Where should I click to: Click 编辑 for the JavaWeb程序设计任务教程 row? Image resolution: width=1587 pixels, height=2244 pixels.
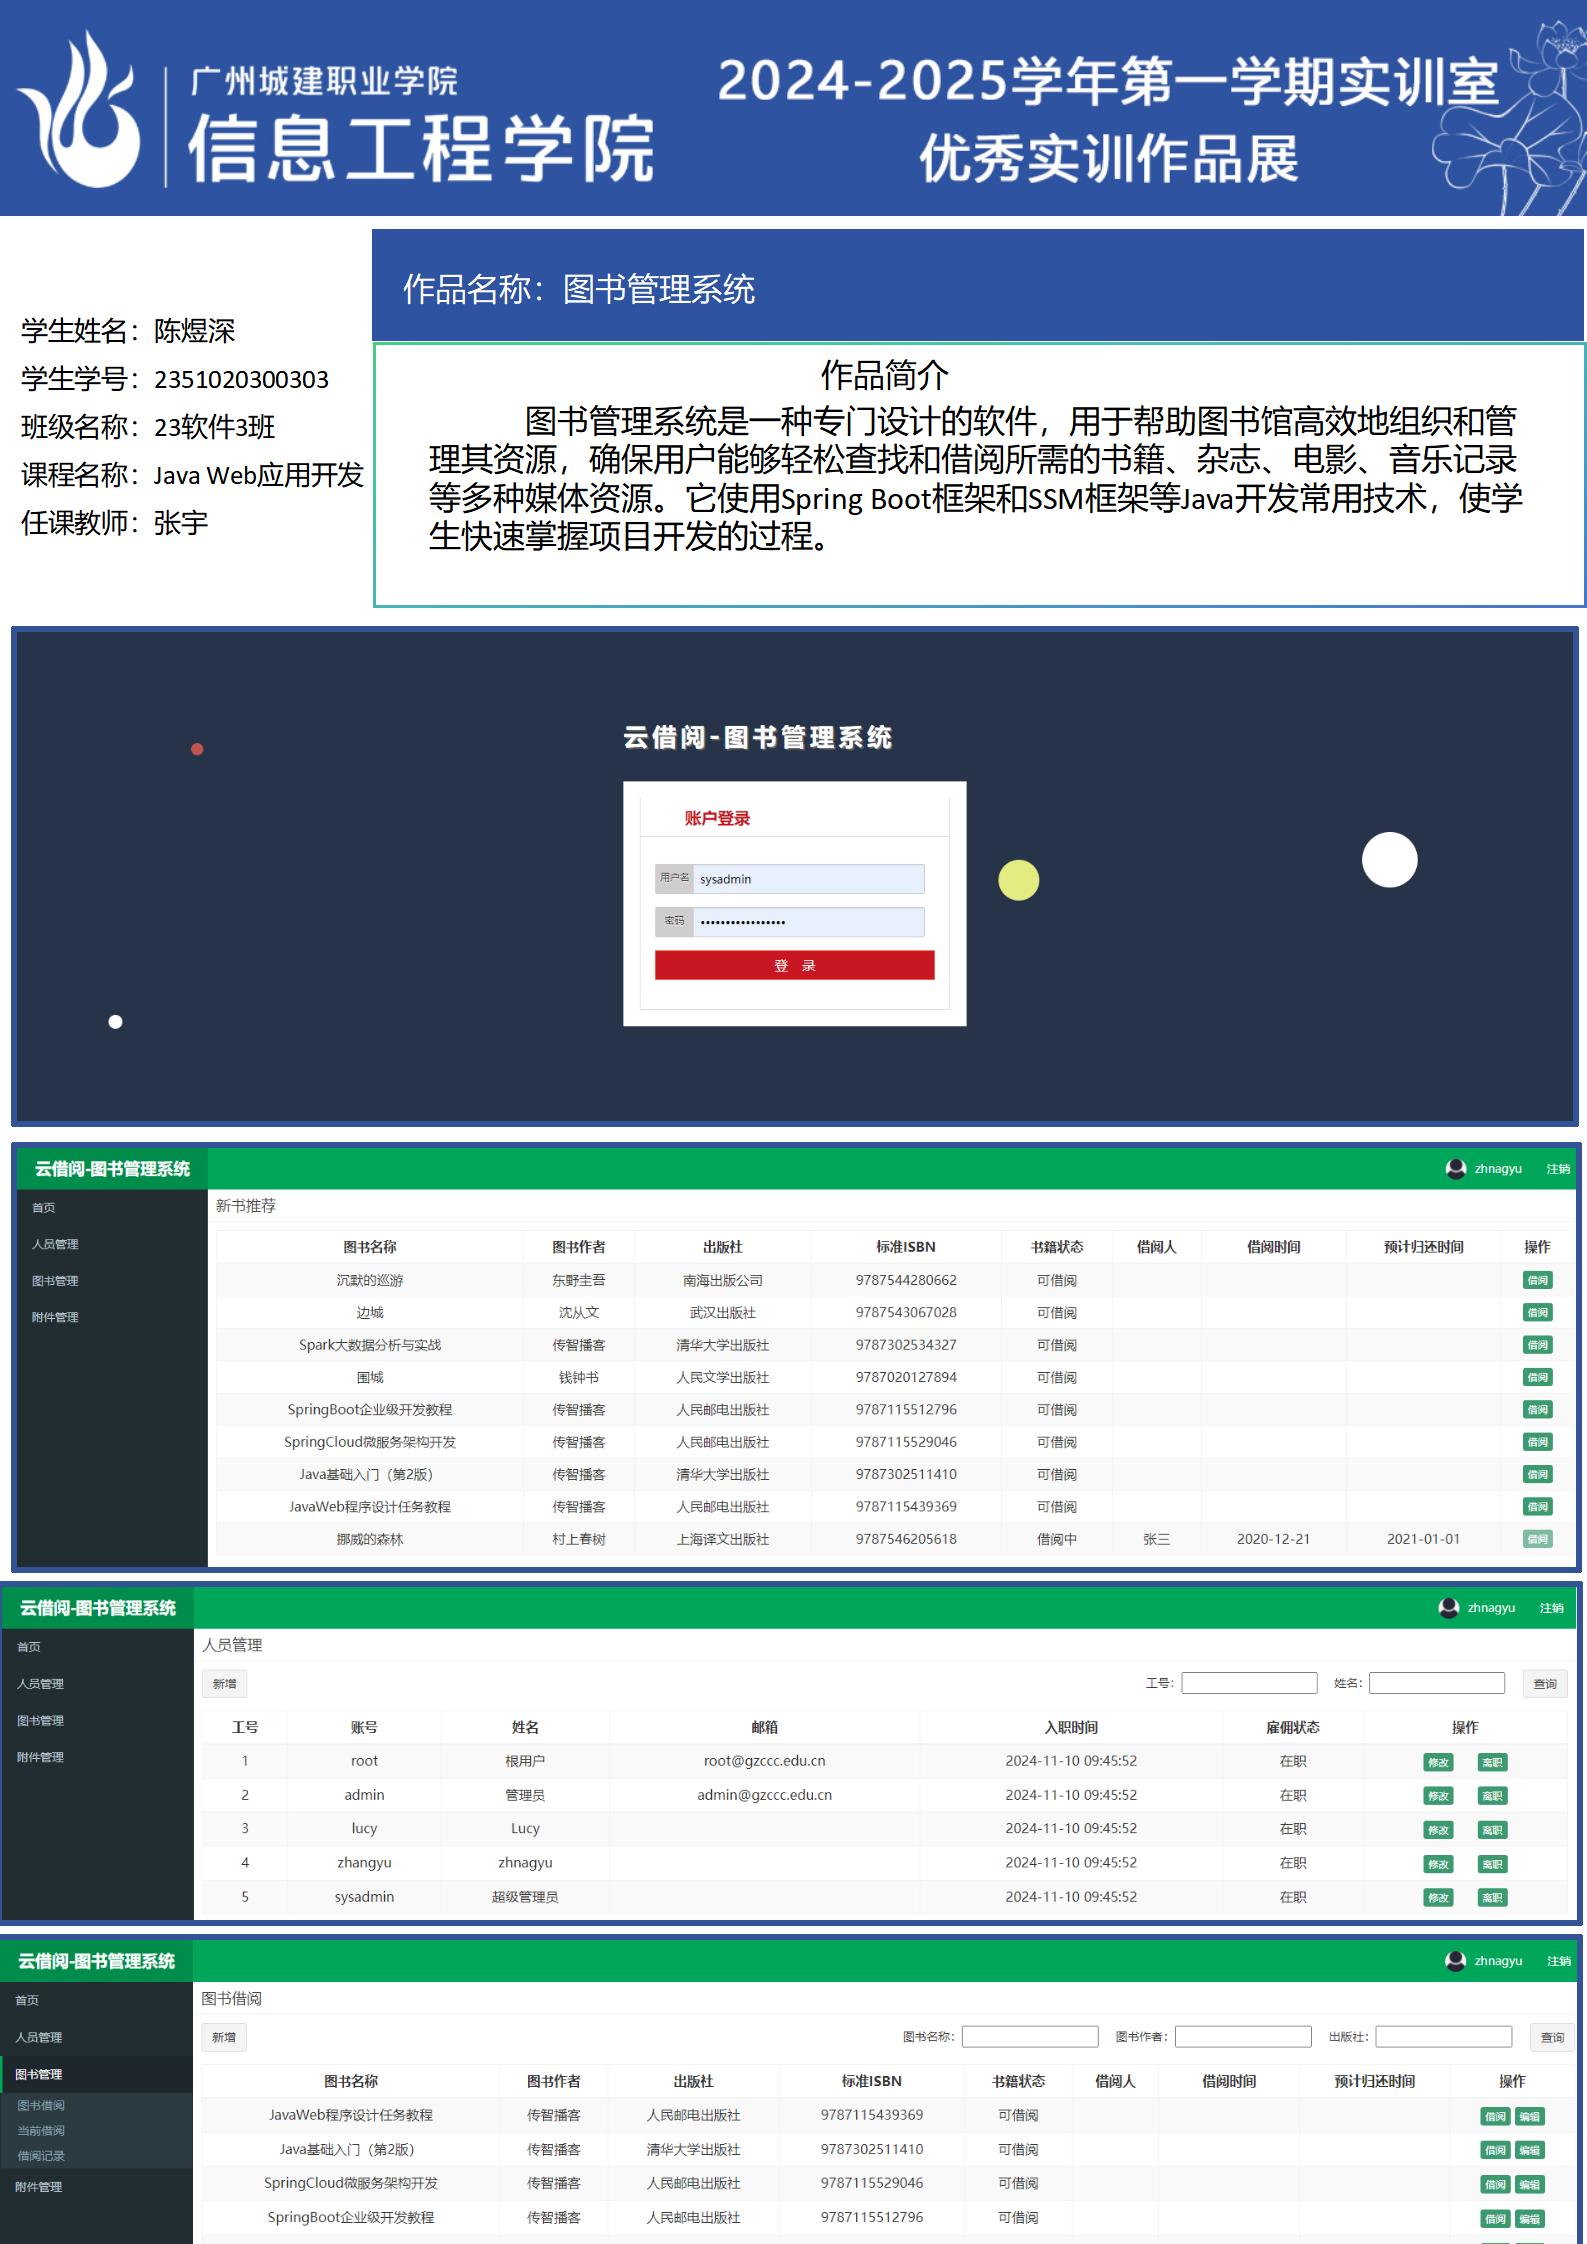pyautogui.click(x=1529, y=2116)
